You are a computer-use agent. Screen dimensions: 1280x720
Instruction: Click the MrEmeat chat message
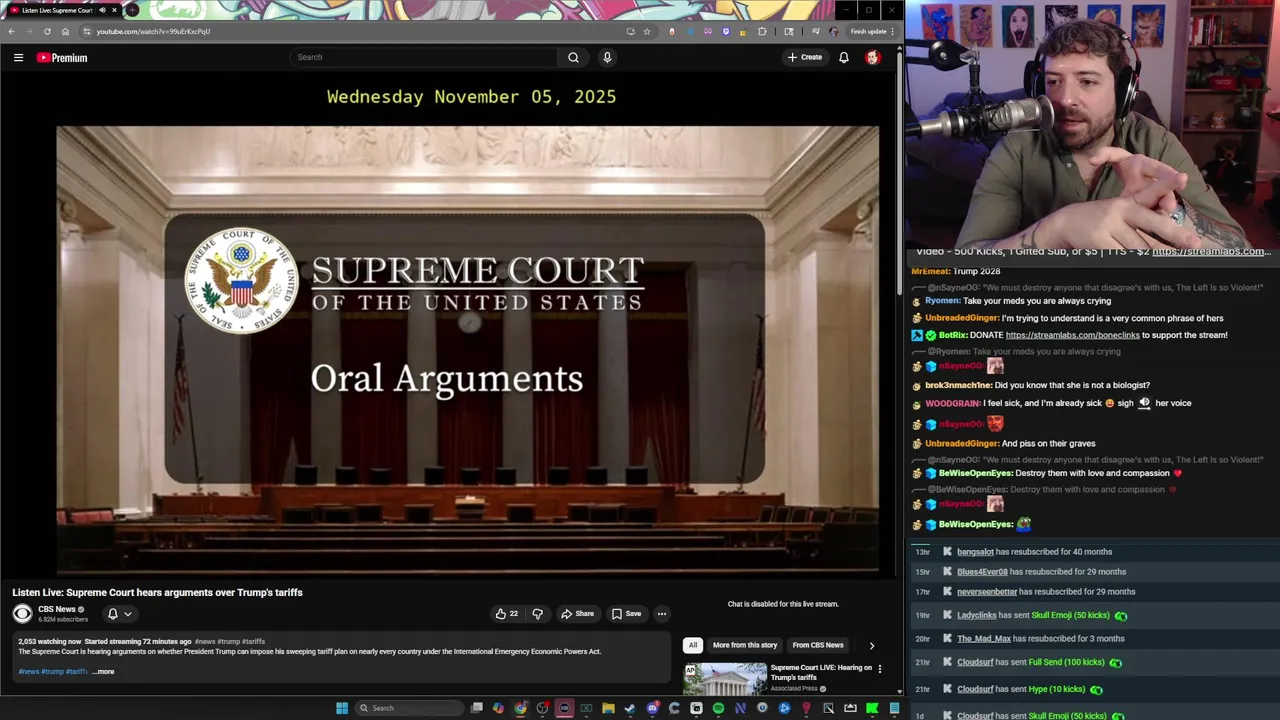[956, 271]
